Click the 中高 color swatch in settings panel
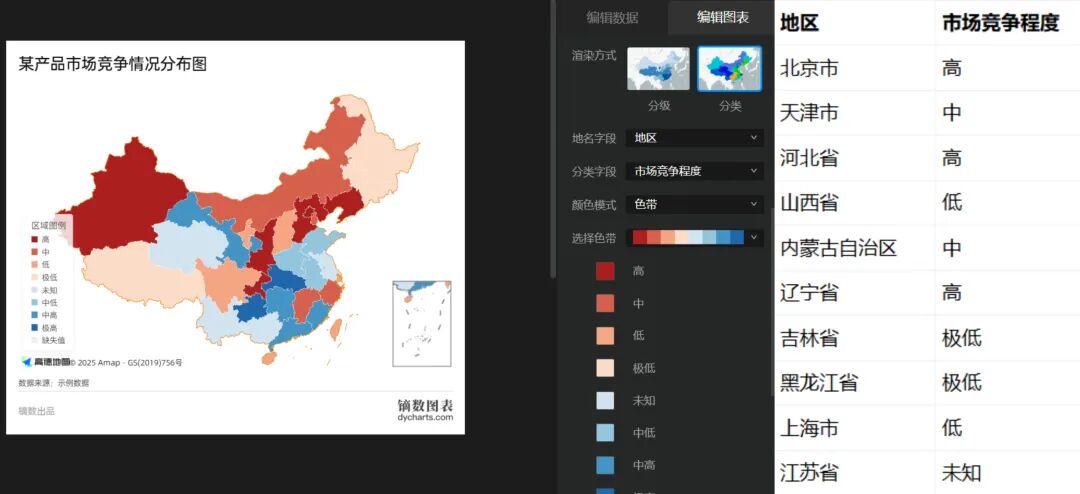This screenshot has width=1080, height=494. coord(605,465)
